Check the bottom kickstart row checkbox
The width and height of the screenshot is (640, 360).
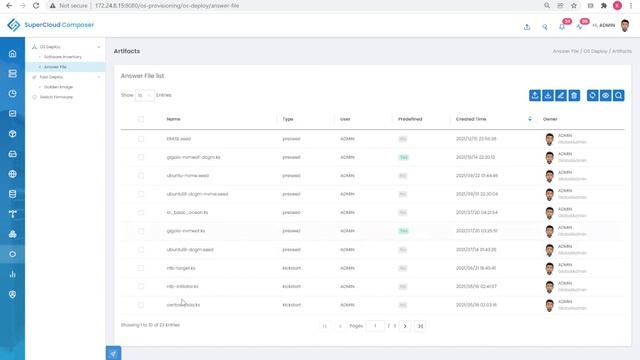141,305
